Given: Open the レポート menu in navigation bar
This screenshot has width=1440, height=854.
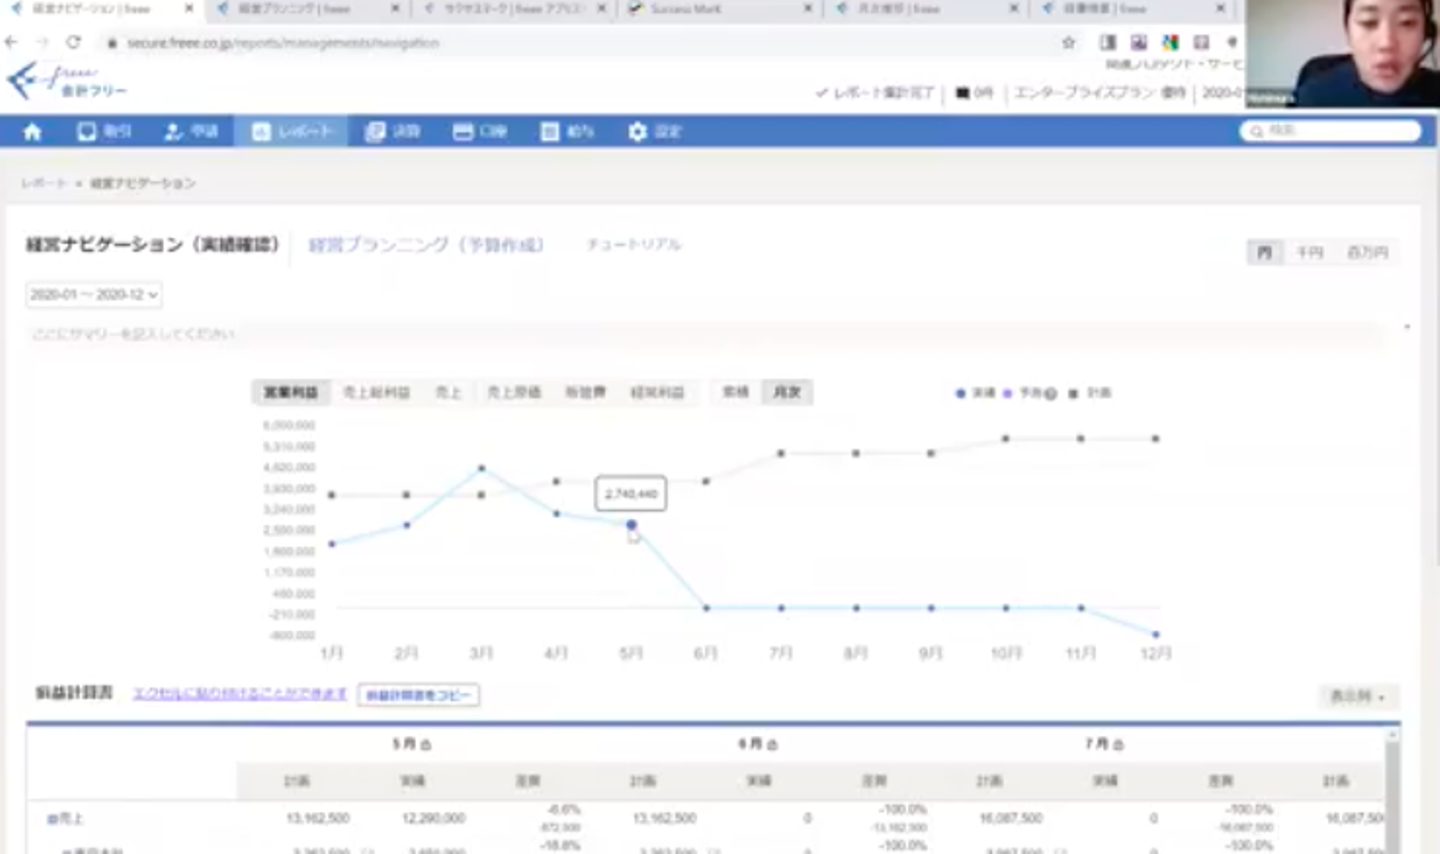Looking at the screenshot, I should [291, 131].
